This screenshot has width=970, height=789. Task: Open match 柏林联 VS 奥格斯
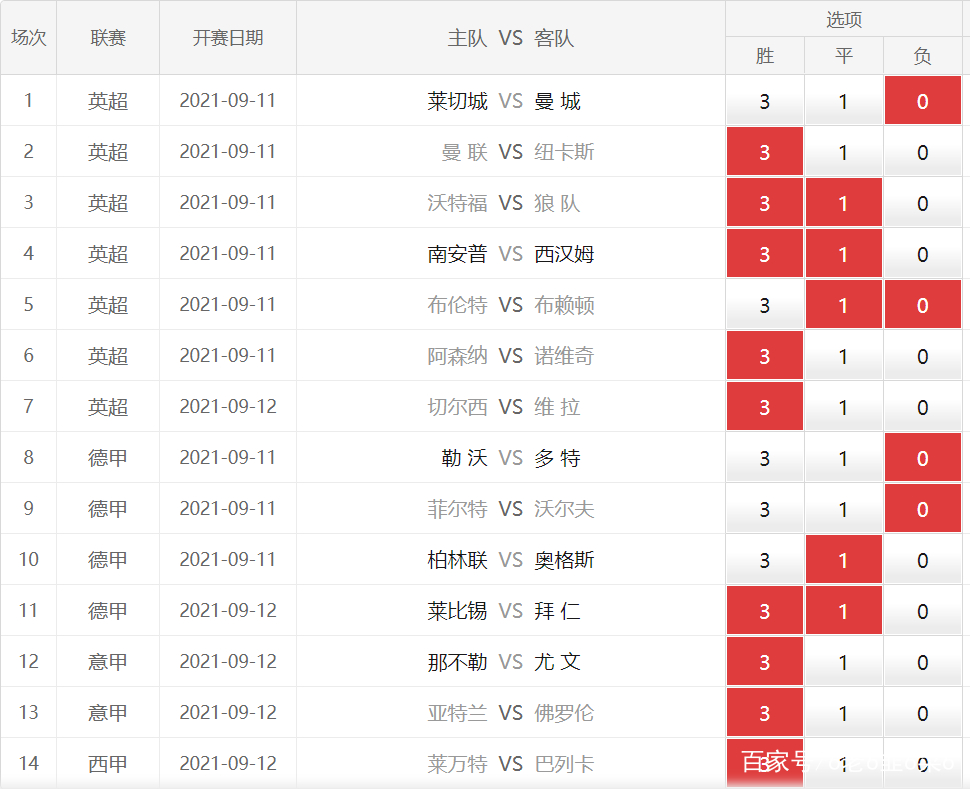coord(510,559)
